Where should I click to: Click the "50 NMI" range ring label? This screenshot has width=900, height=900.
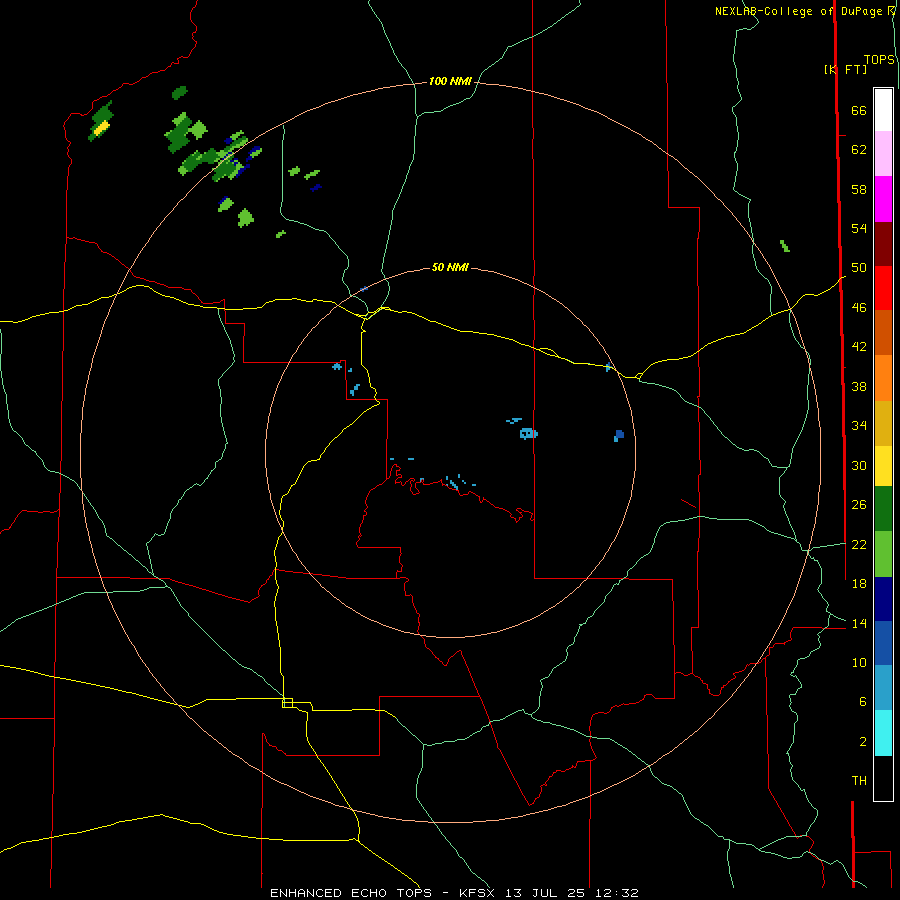coord(450,267)
